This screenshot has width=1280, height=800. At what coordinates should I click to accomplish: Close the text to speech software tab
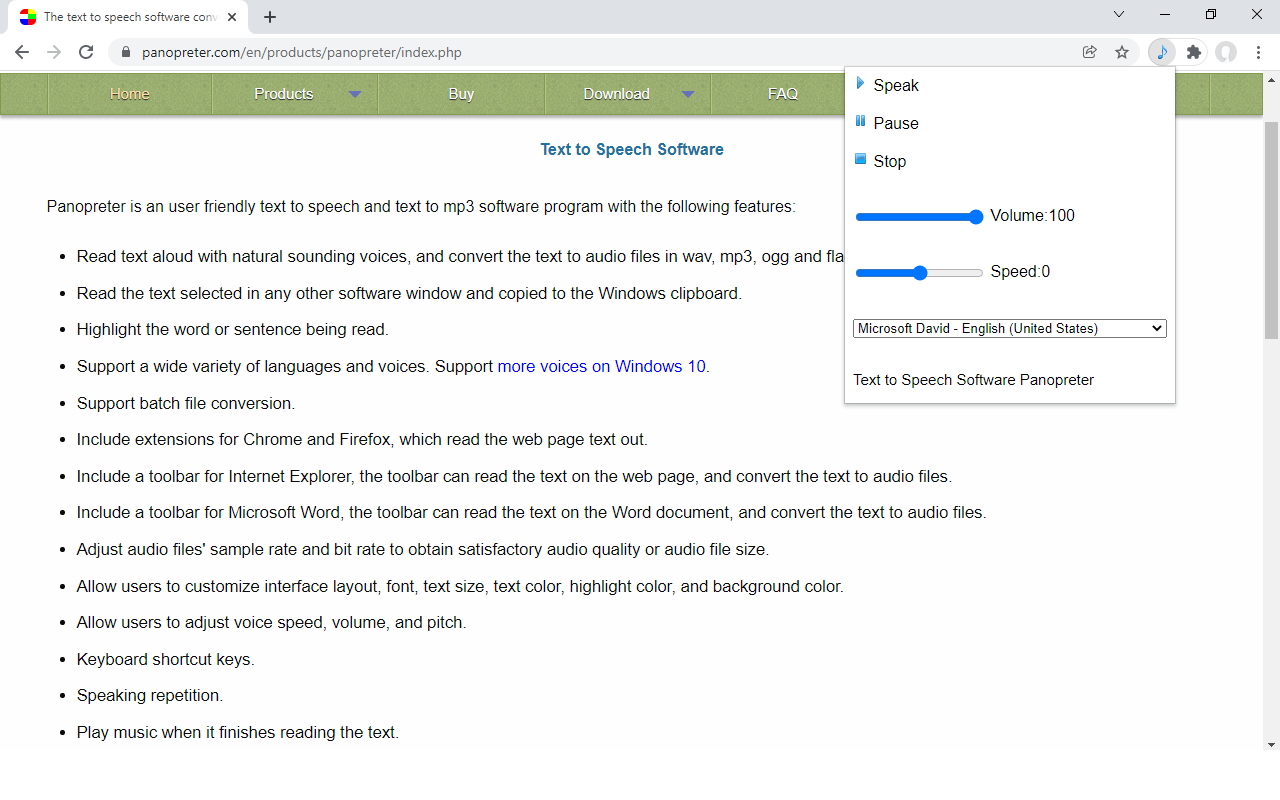coord(232,17)
